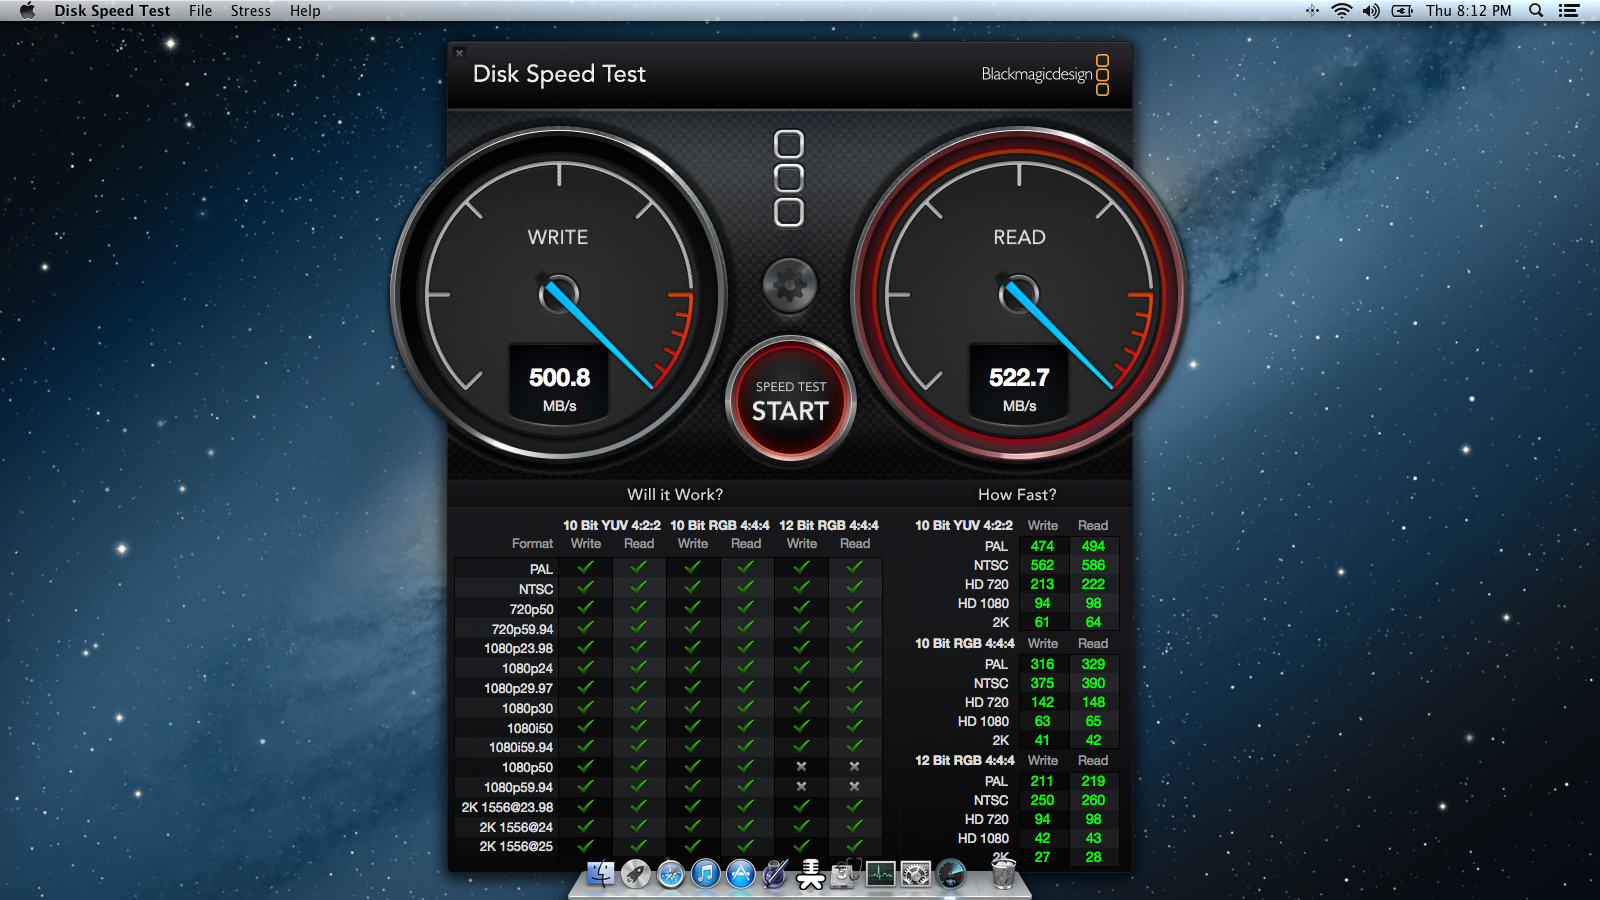1600x900 pixels.
Task: Click the 'How Fast?' heading
Action: [1017, 494]
